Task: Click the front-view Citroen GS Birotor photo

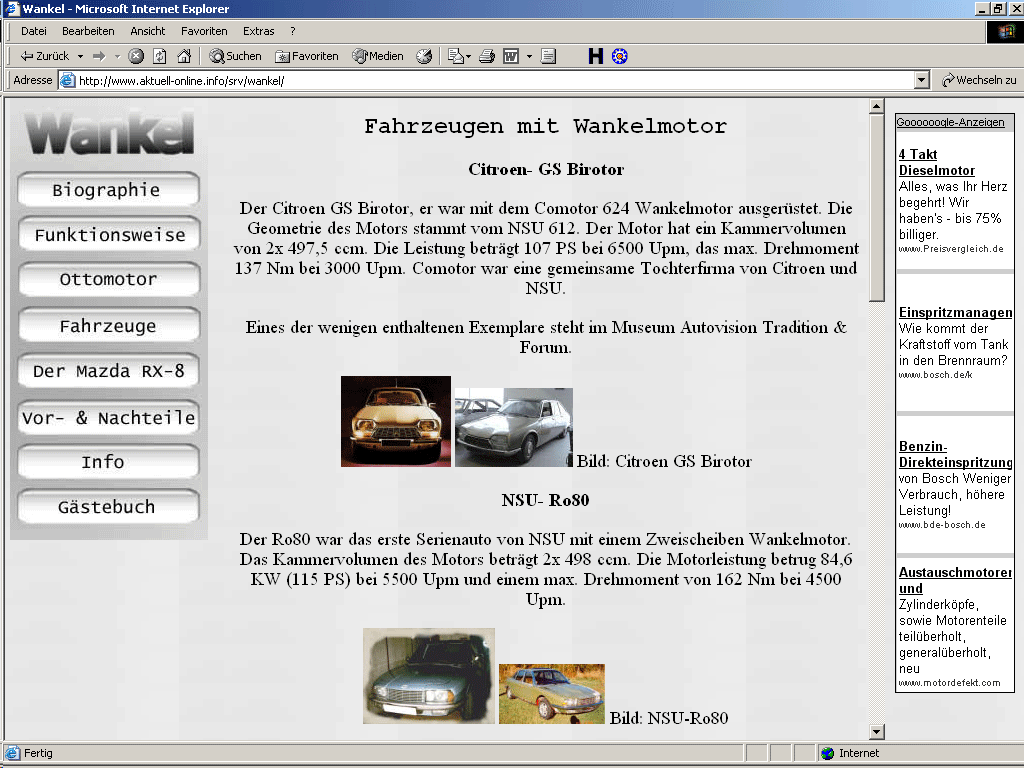Action: point(395,421)
